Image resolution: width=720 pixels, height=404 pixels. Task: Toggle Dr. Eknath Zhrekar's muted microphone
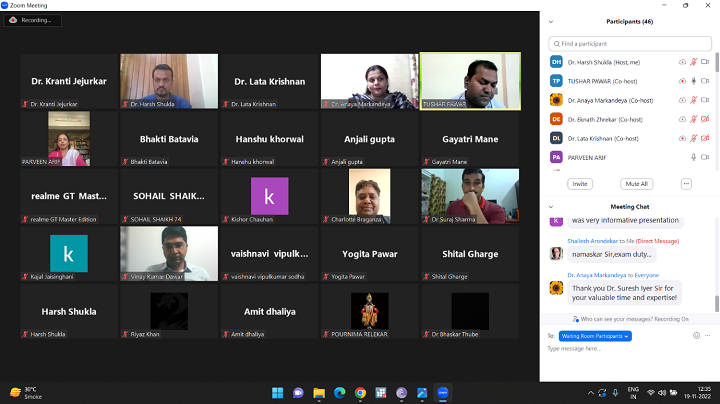coord(693,119)
